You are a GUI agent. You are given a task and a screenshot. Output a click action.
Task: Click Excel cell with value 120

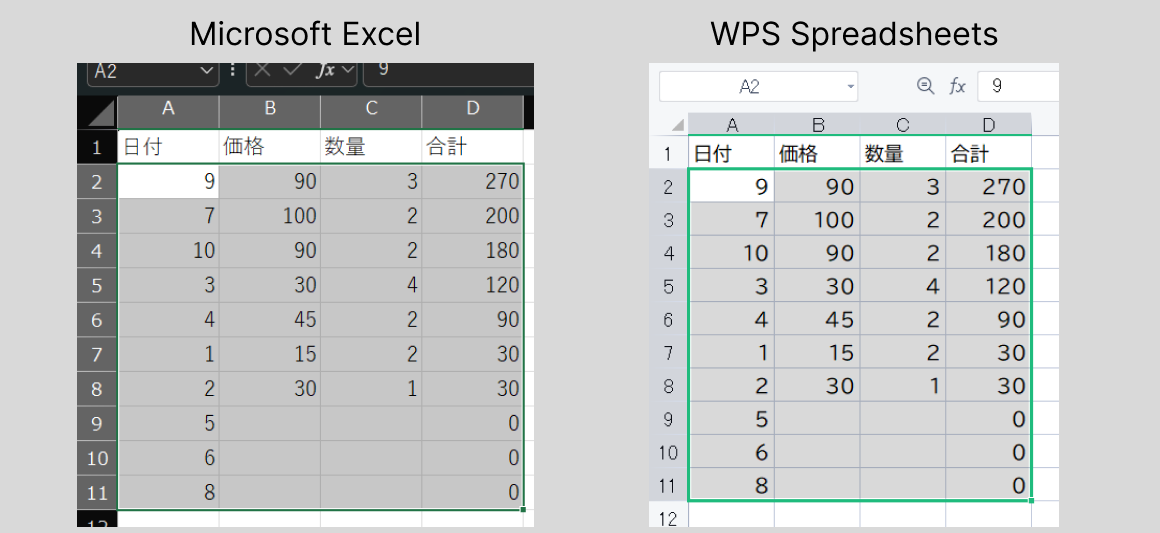(x=473, y=285)
